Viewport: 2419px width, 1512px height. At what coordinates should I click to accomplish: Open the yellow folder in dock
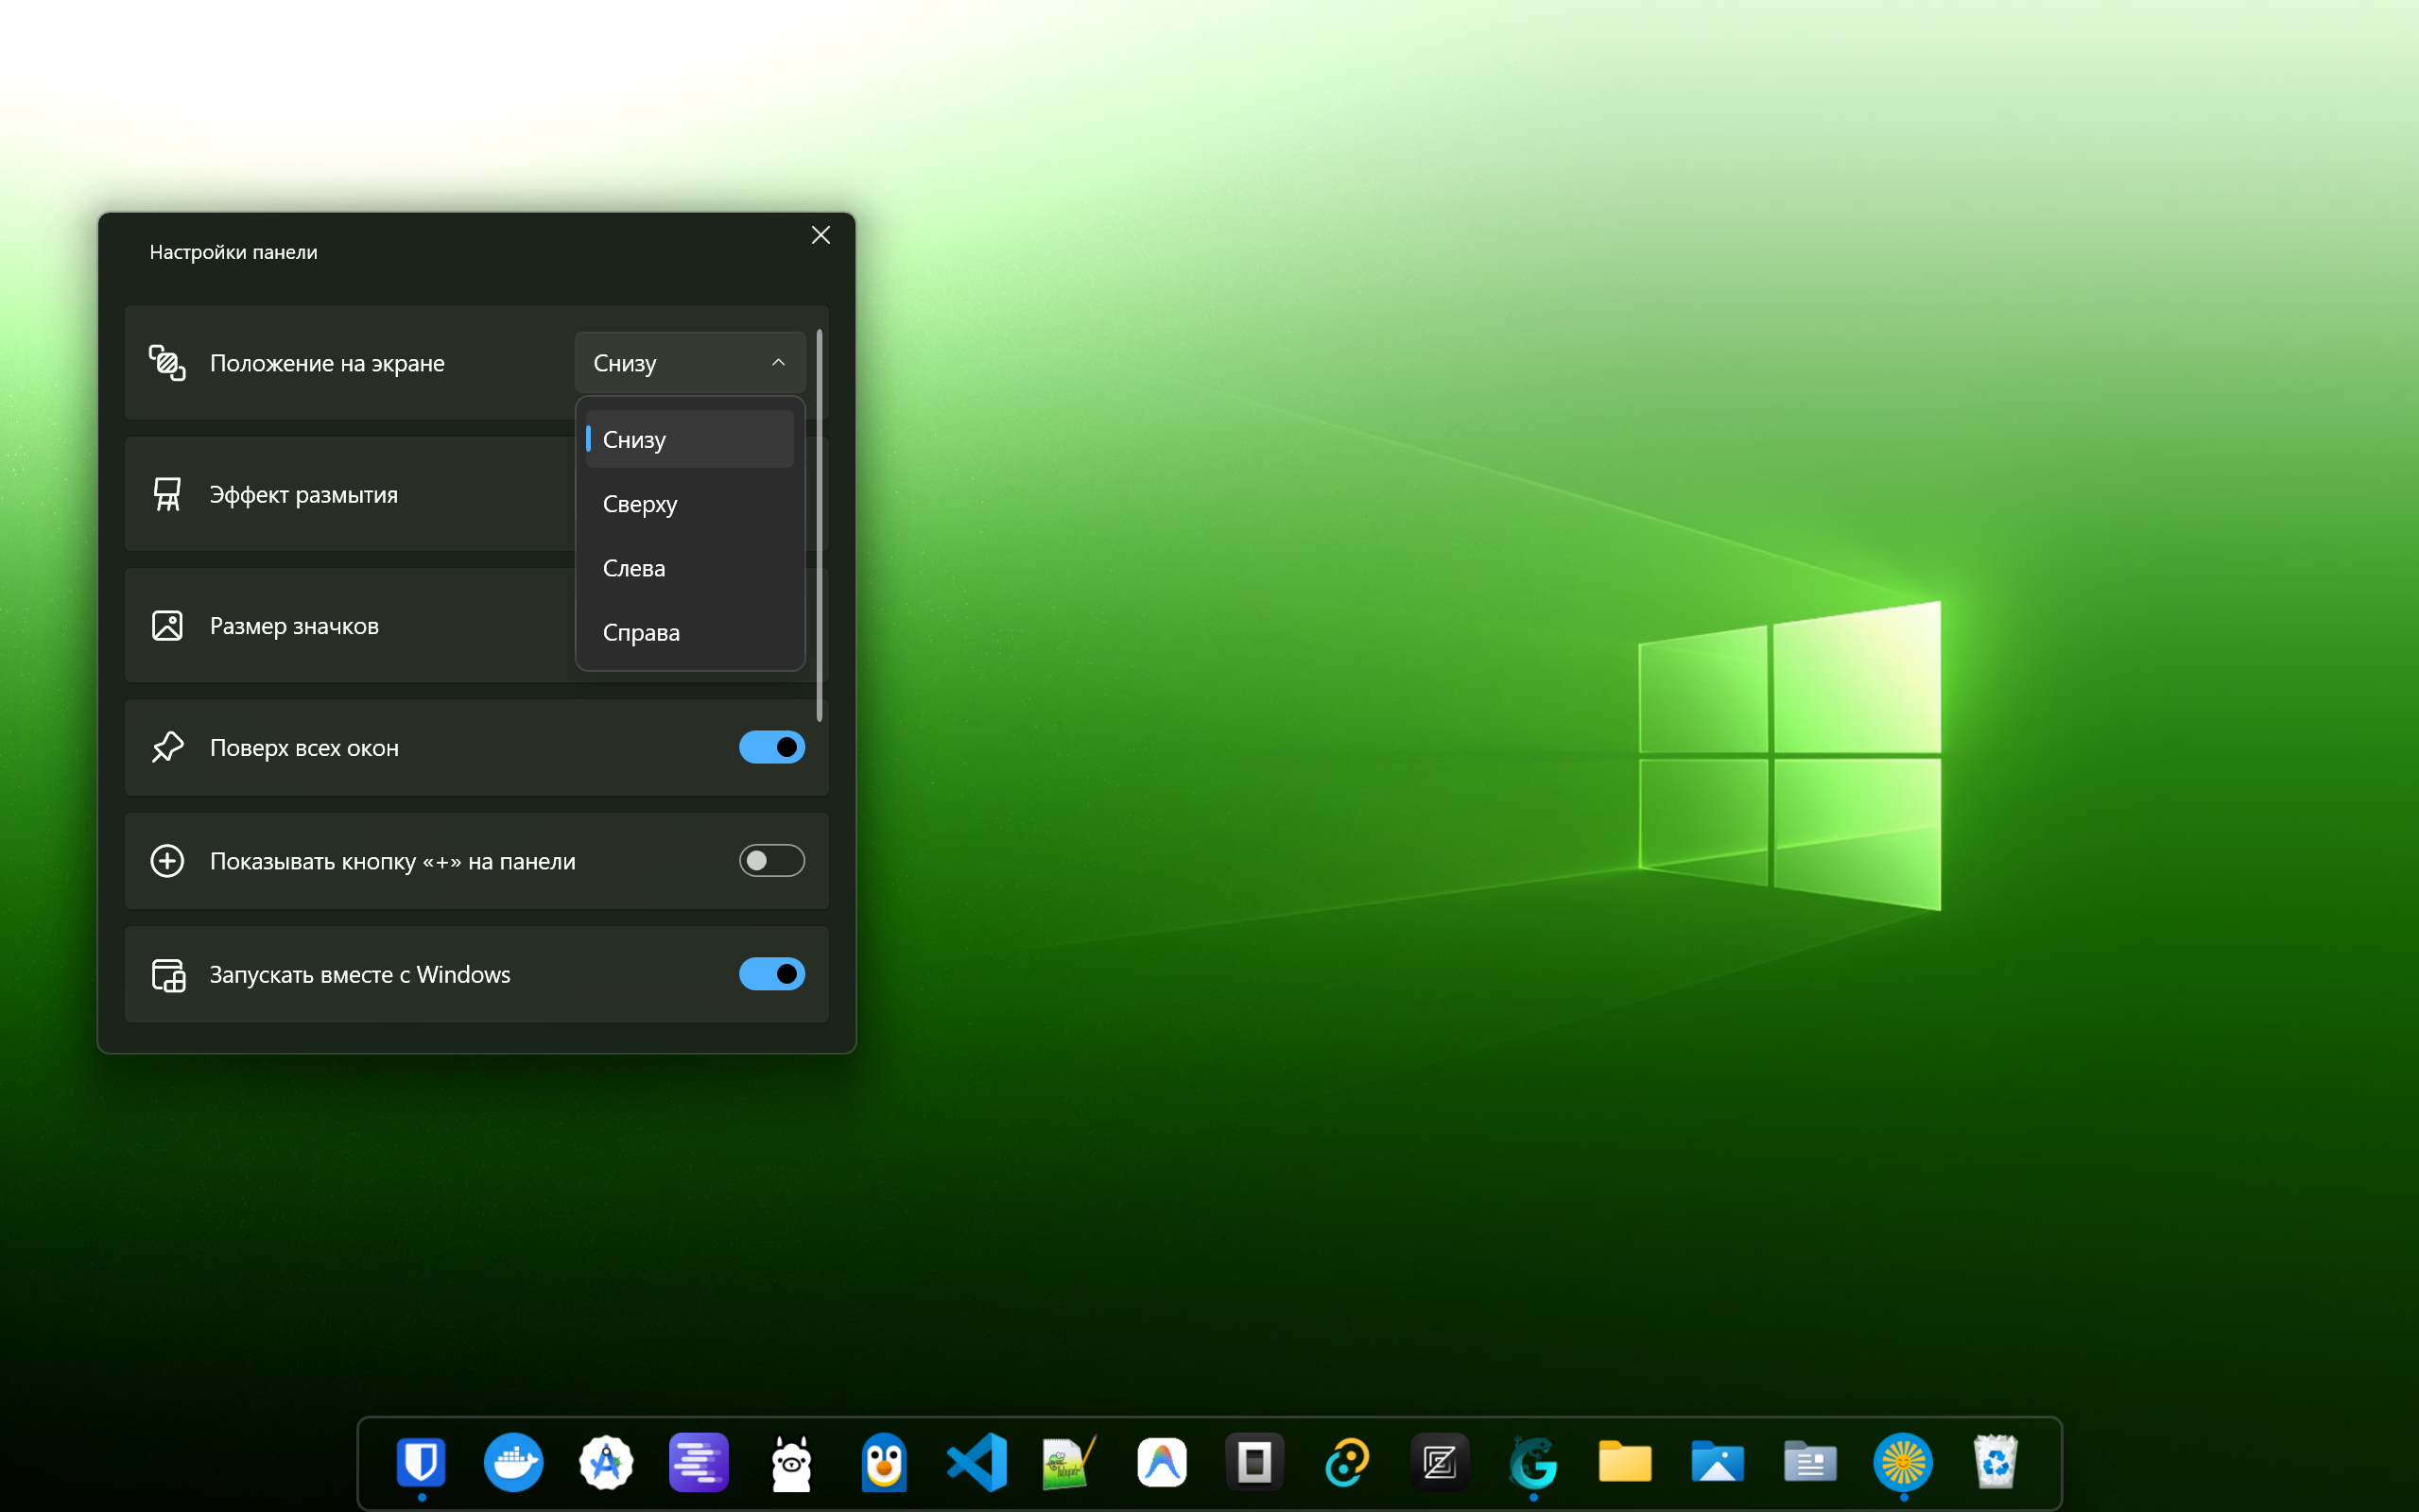coord(1625,1462)
